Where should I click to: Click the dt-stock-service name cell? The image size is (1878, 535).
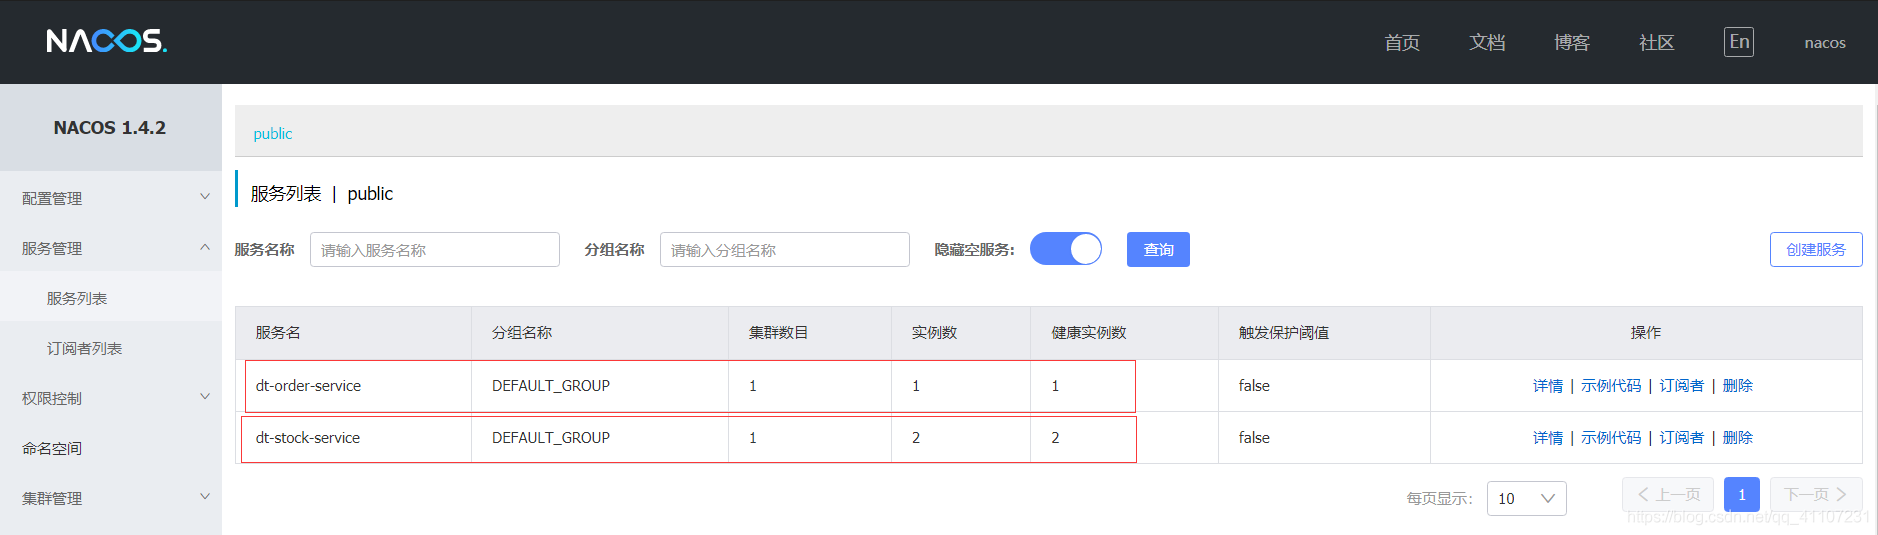pyautogui.click(x=308, y=438)
